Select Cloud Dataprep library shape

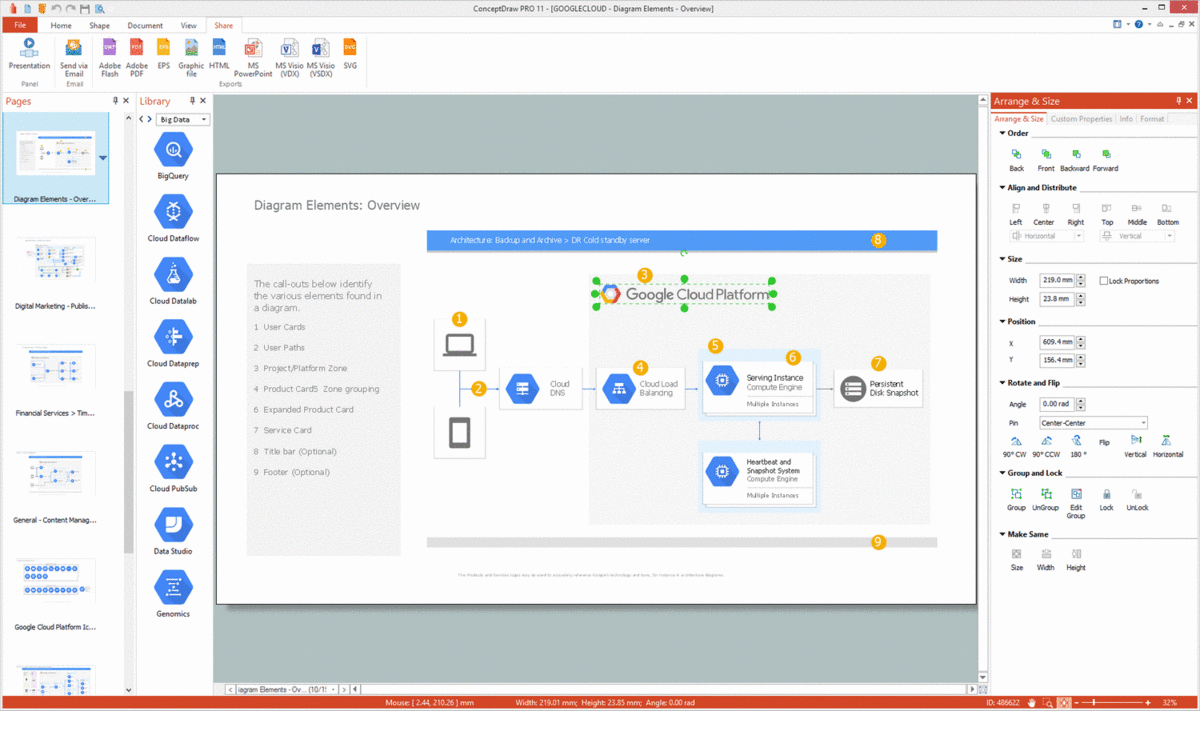[x=173, y=344]
